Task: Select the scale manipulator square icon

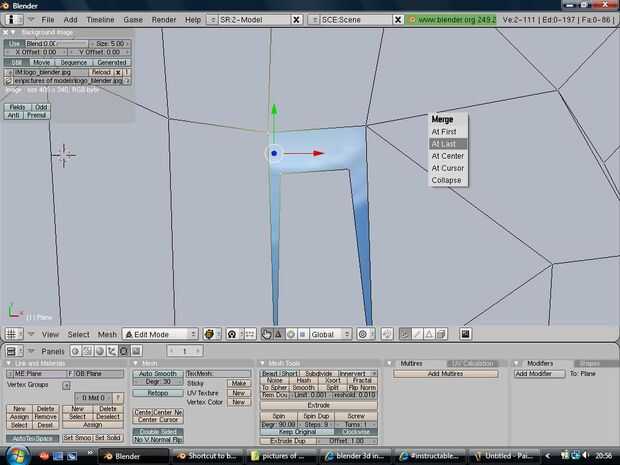Action: [302, 335]
